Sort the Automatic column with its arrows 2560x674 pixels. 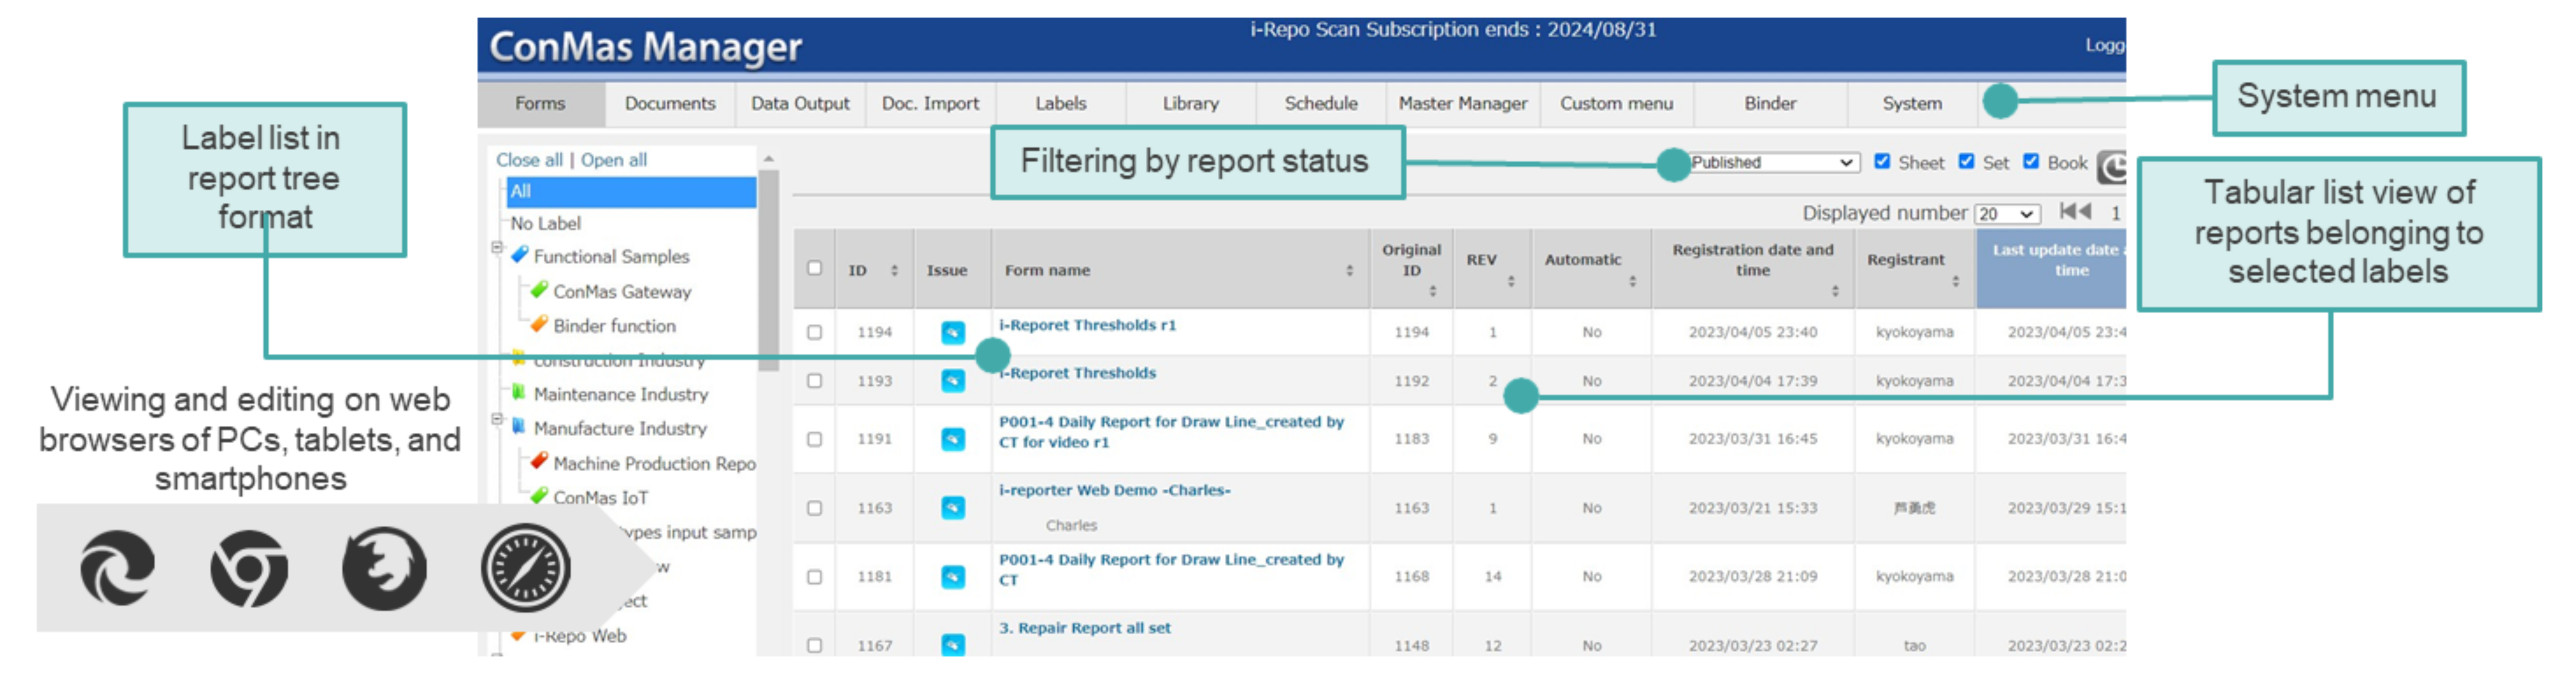[1631, 281]
